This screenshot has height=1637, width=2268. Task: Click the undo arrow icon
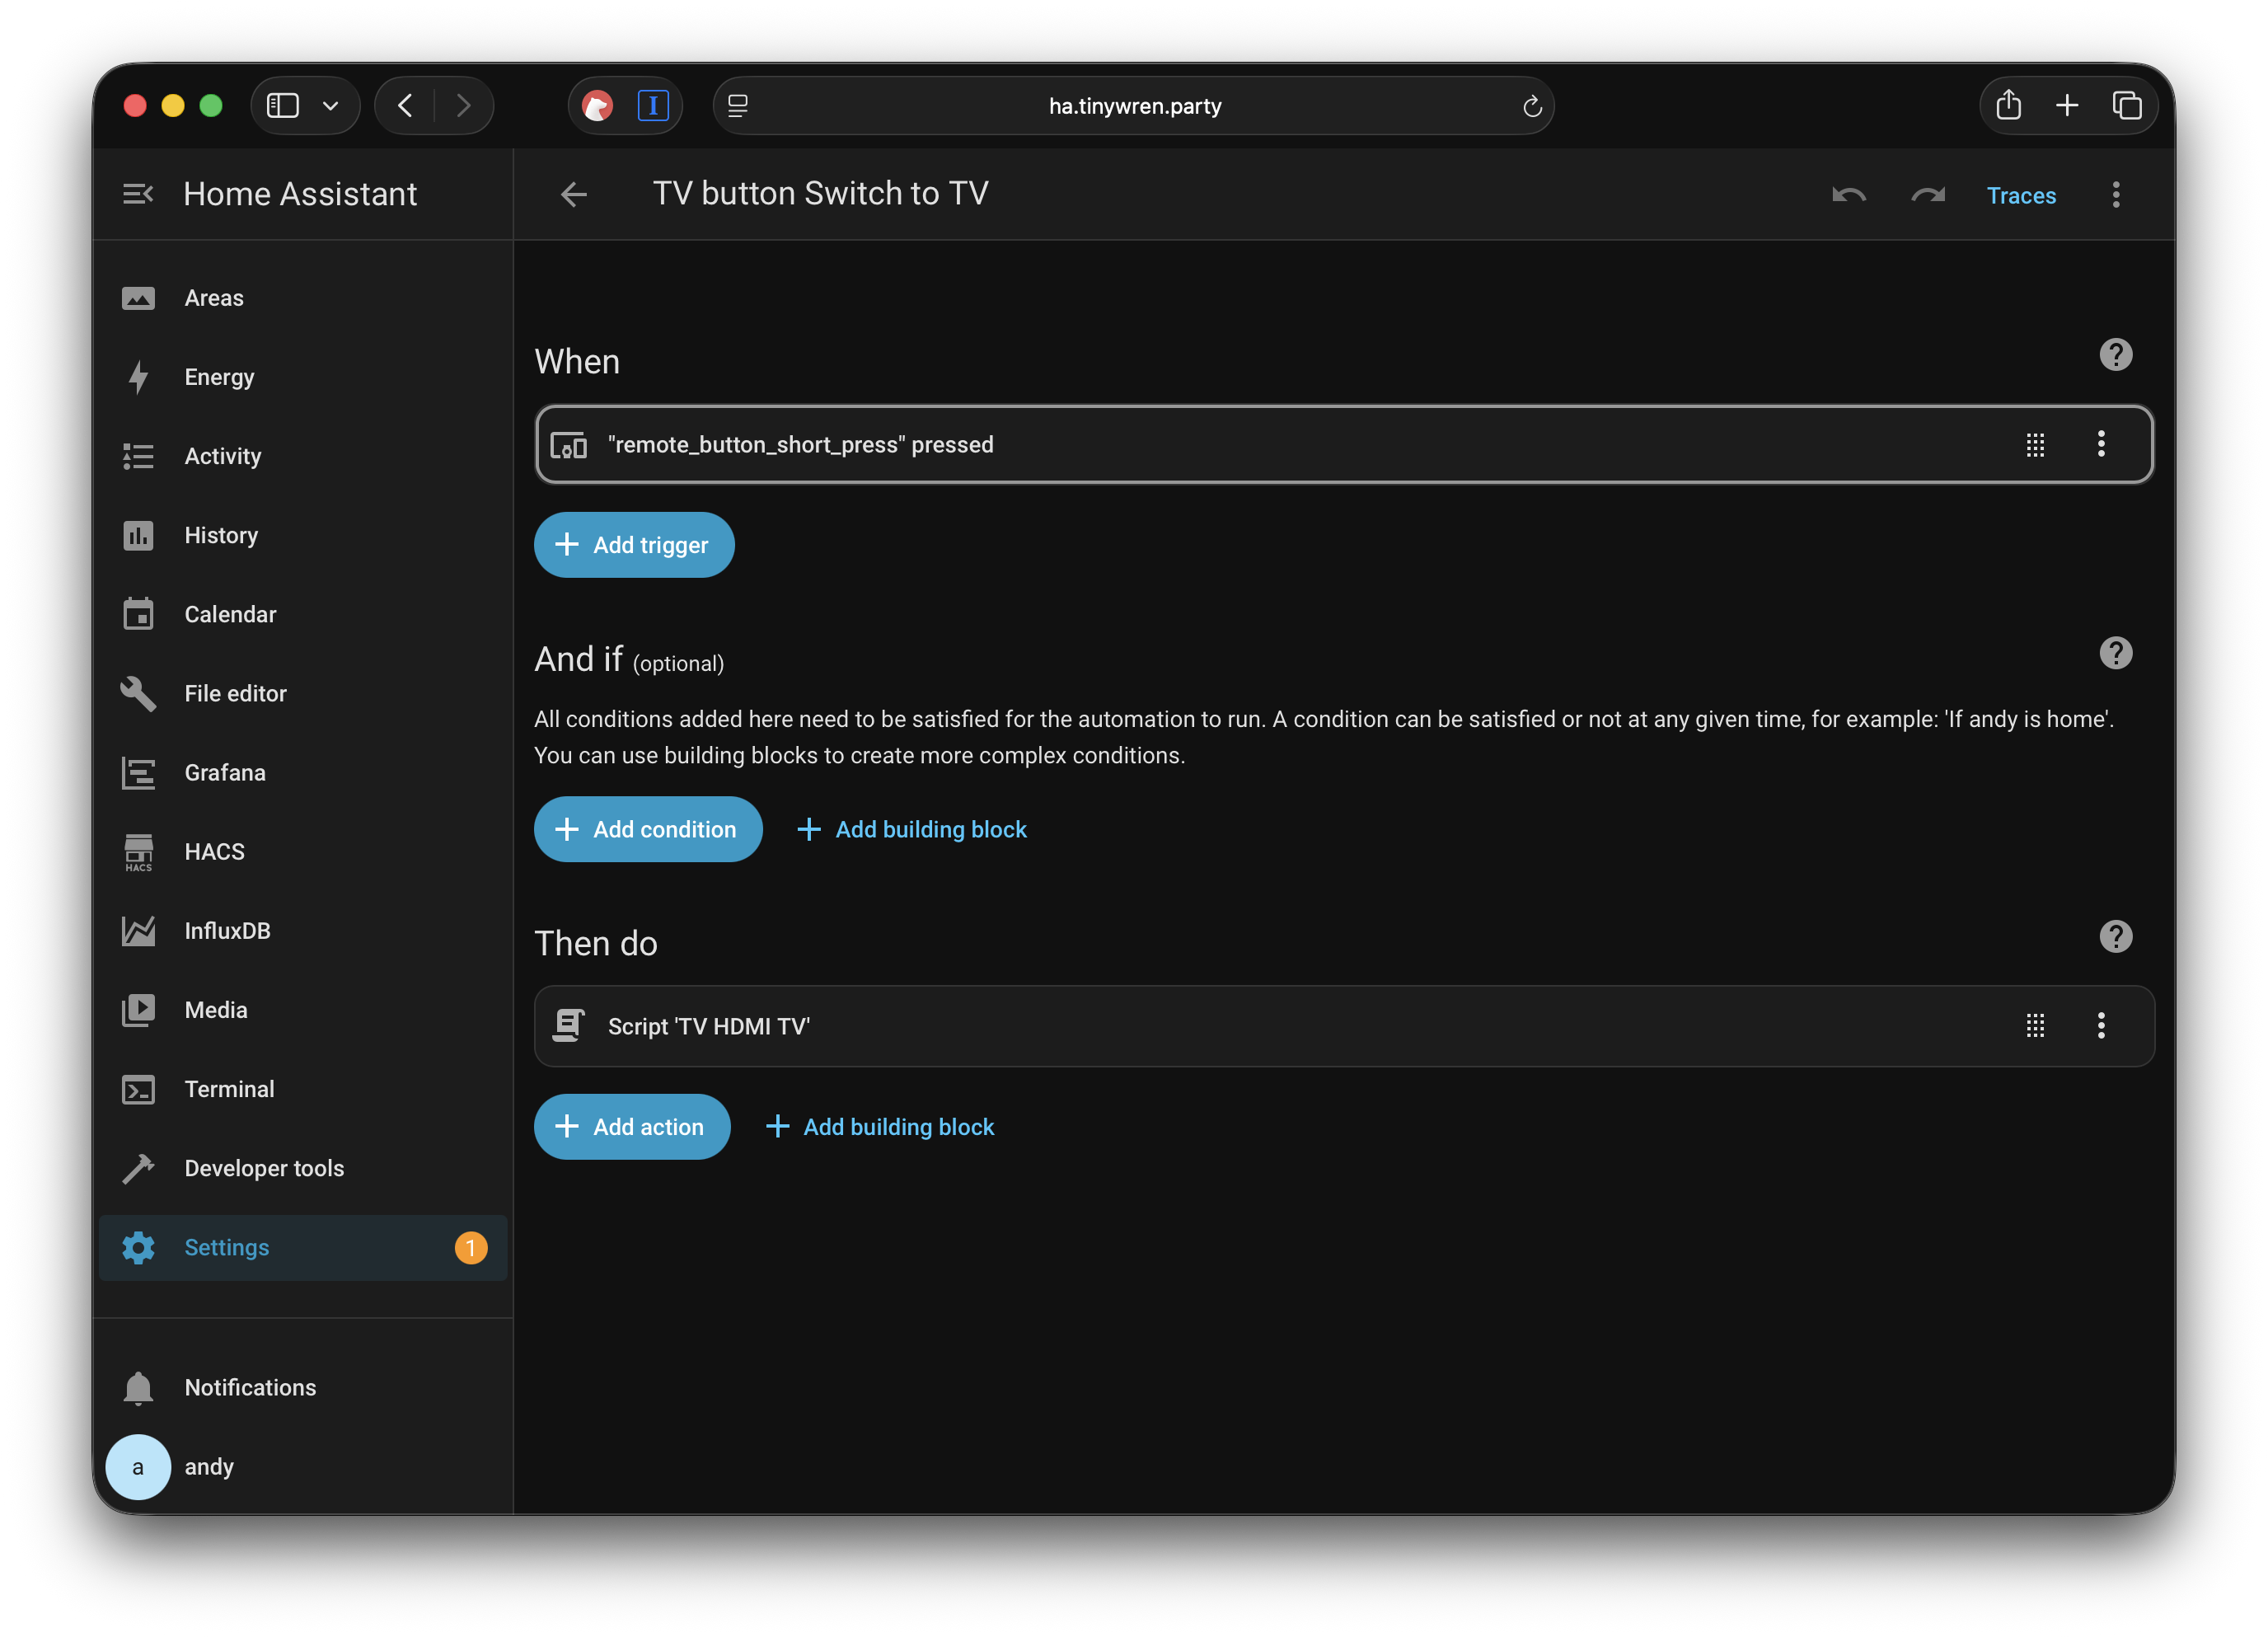(x=1848, y=195)
